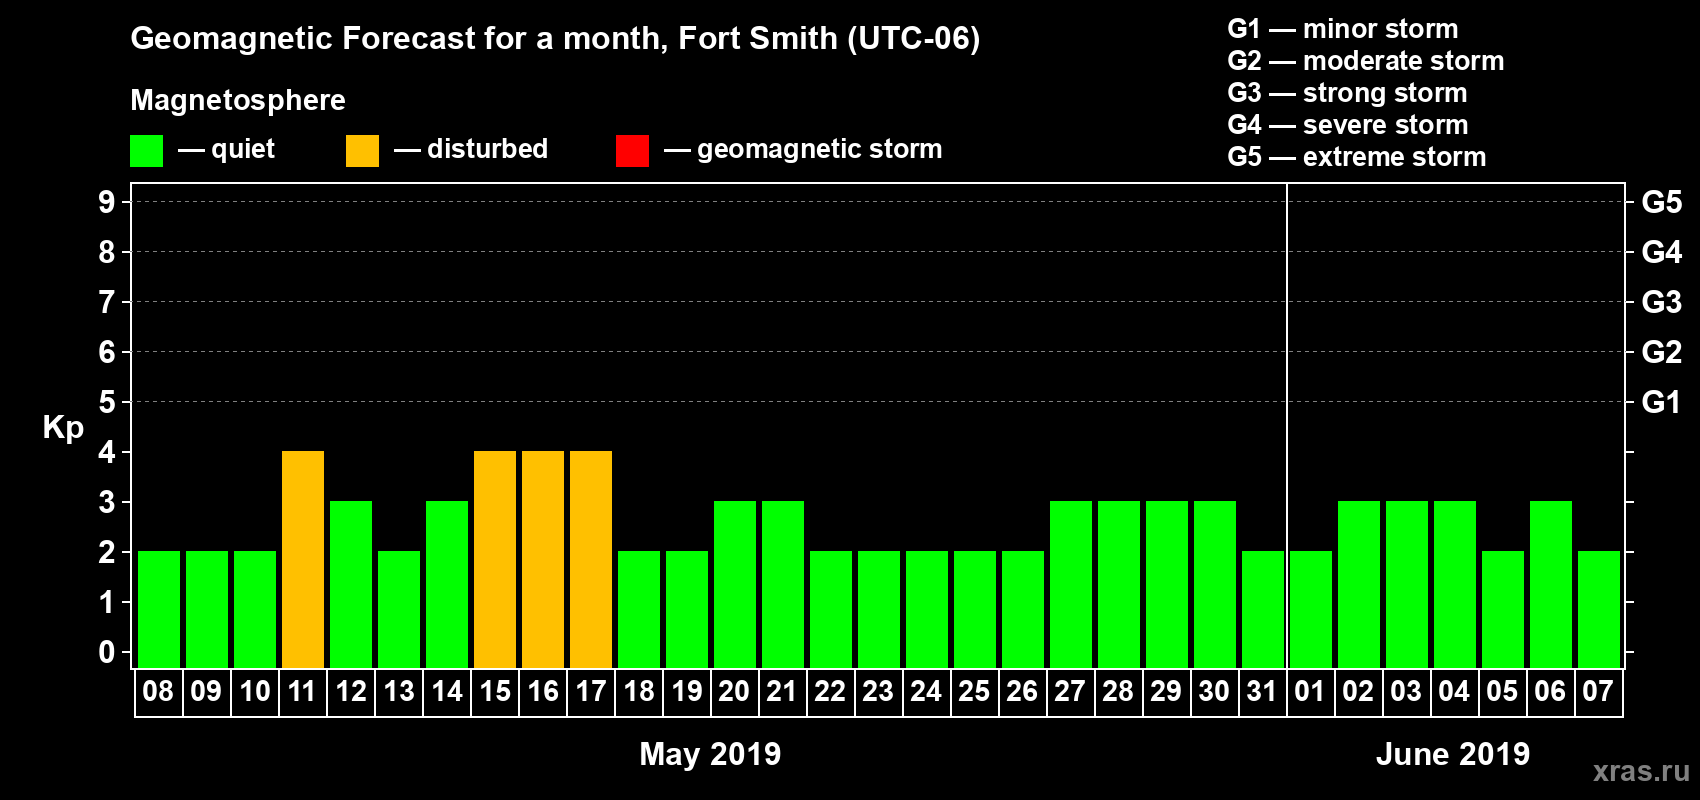Click the green bar for May 08
The width and height of the screenshot is (1700, 800).
point(159,610)
